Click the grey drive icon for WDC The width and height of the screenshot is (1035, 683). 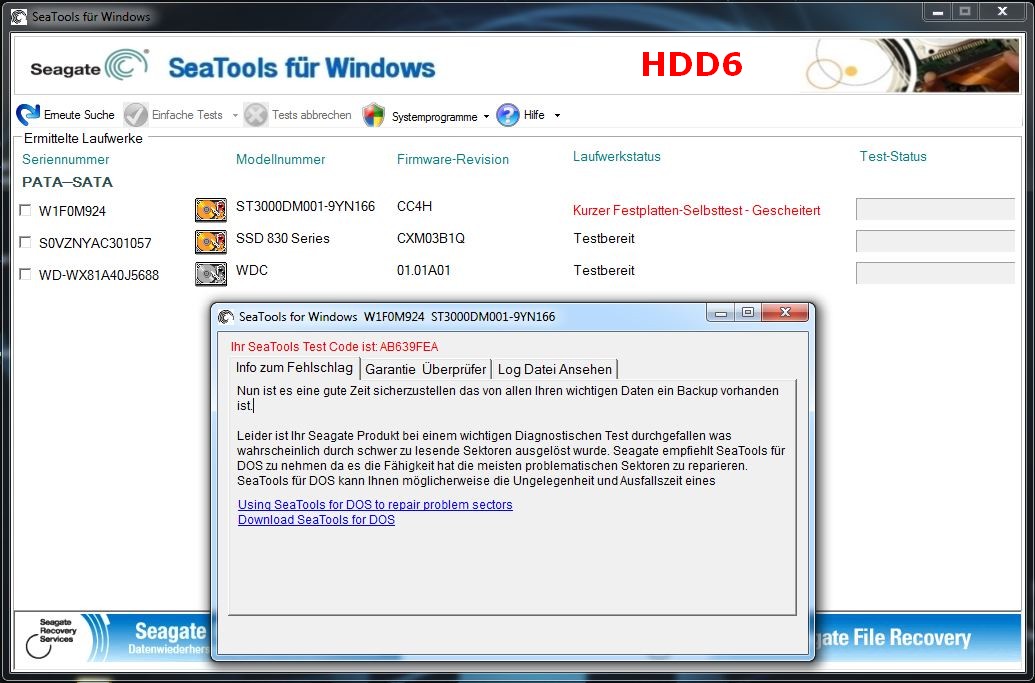coord(211,274)
